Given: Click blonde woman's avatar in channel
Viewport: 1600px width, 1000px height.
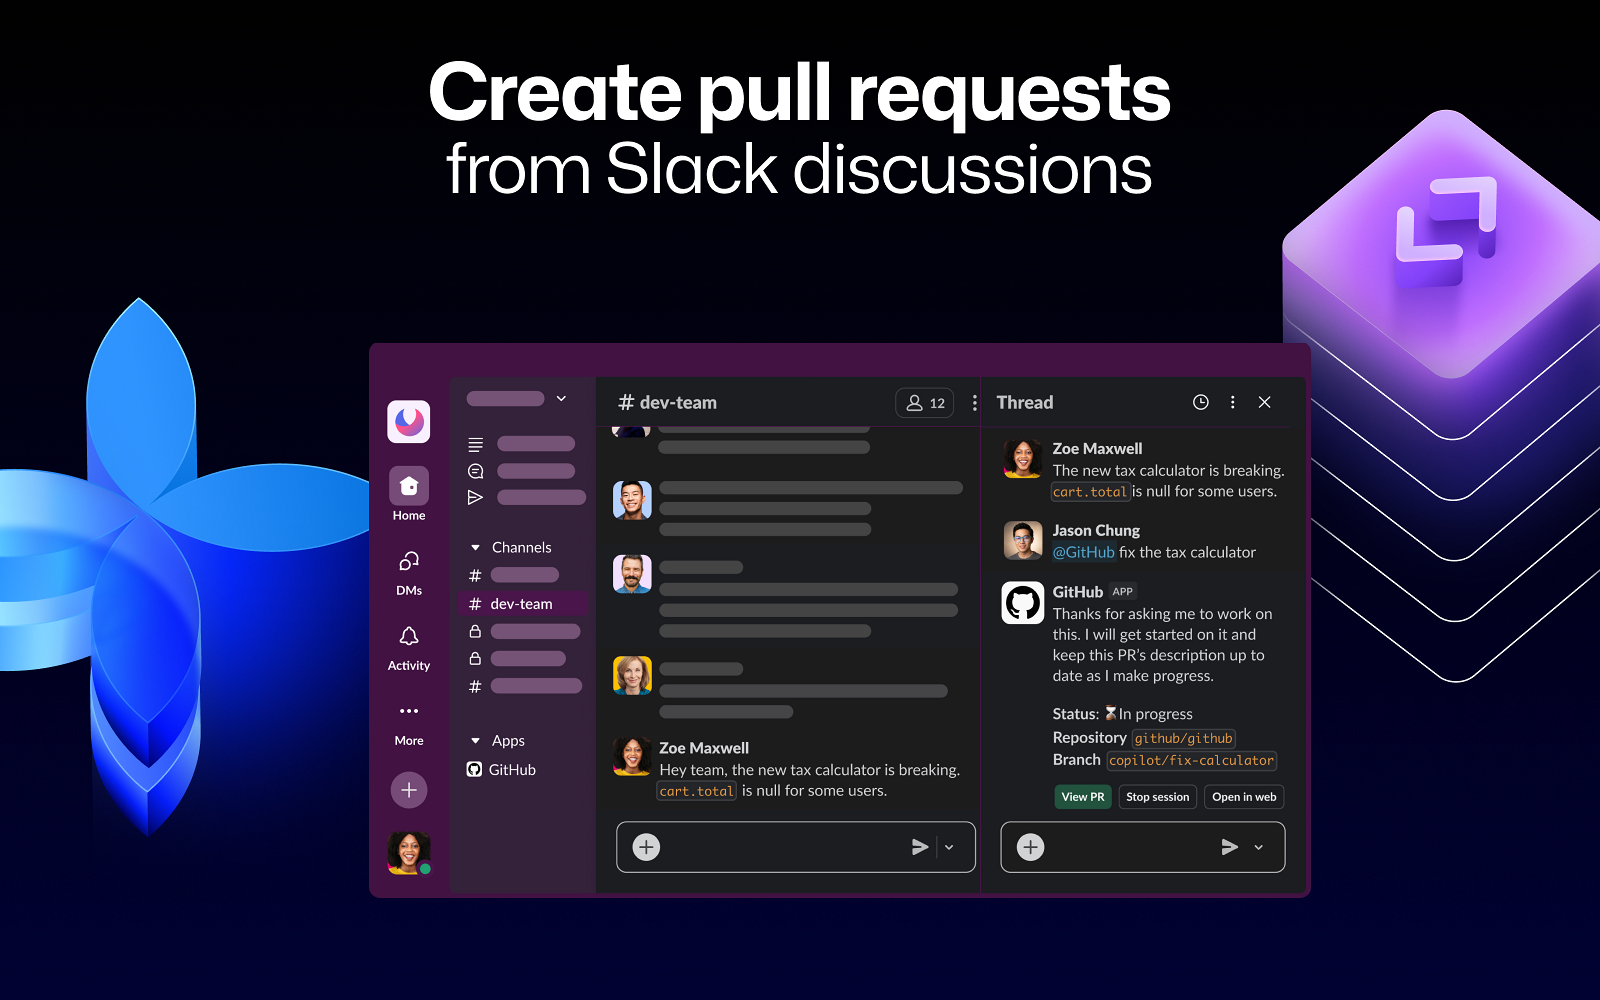Looking at the screenshot, I should [x=632, y=675].
